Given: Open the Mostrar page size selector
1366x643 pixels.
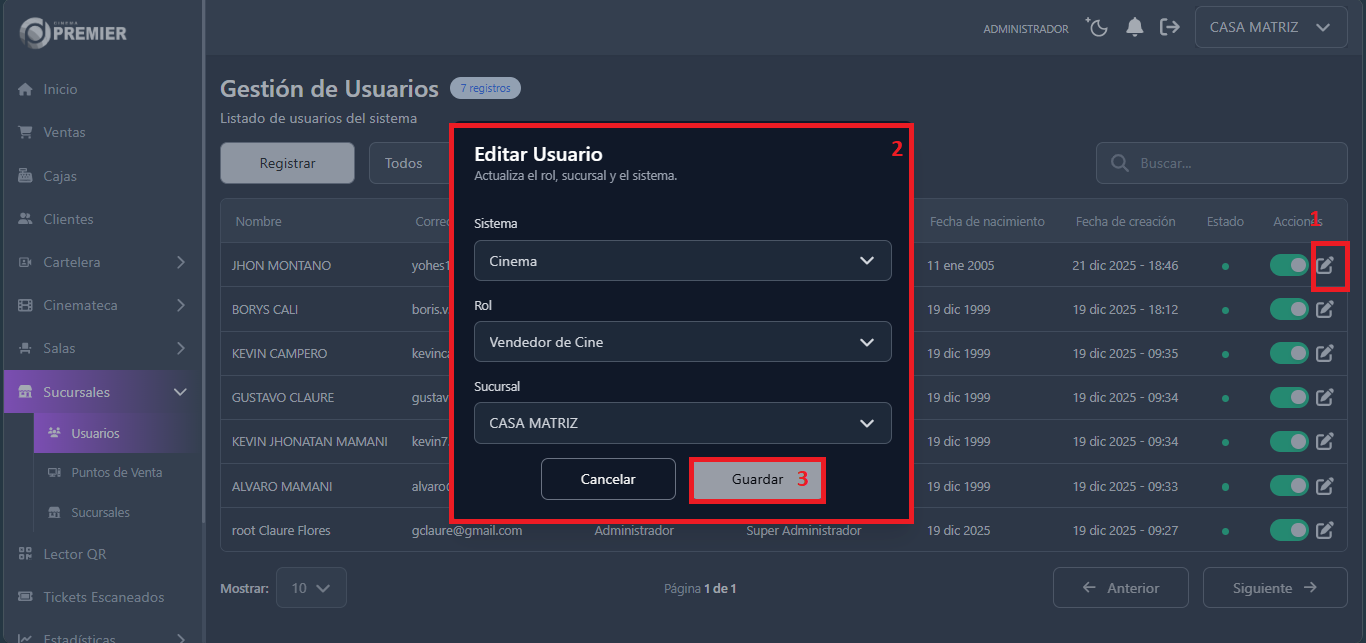Looking at the screenshot, I should [311, 588].
